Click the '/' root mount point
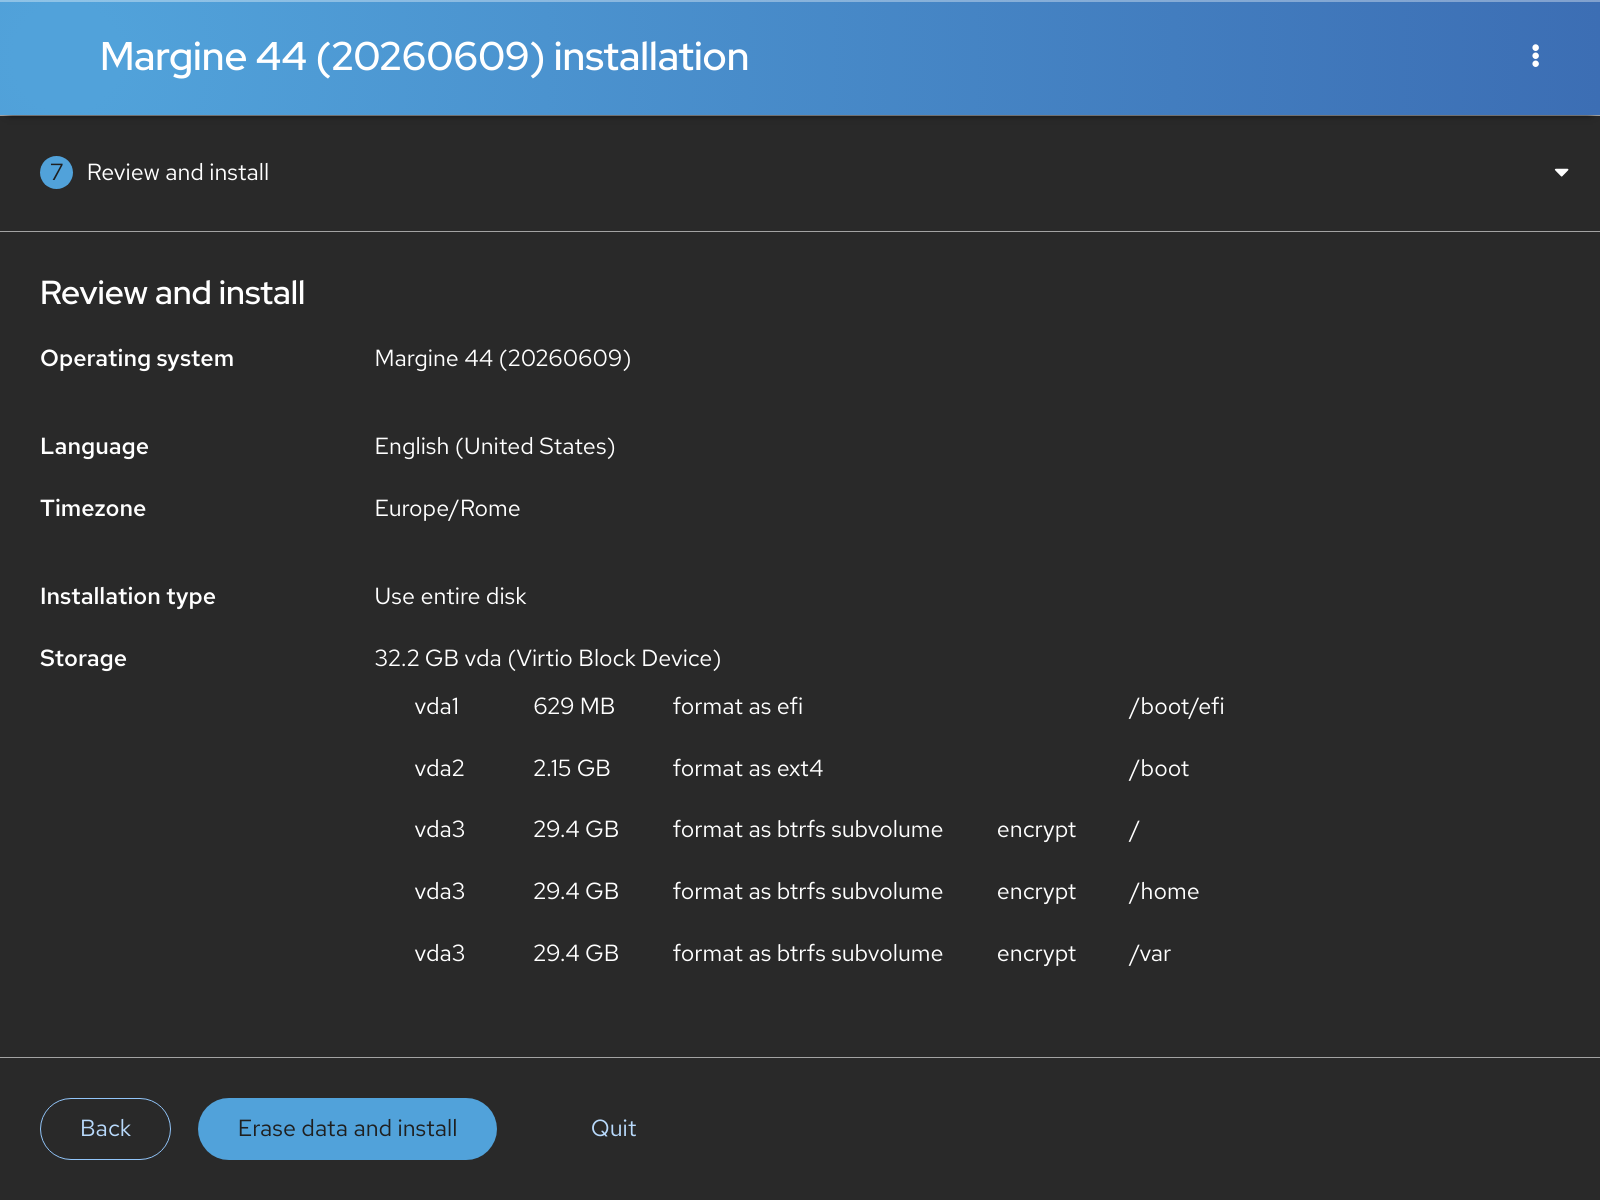Viewport: 1600px width, 1200px height. (x=1134, y=830)
